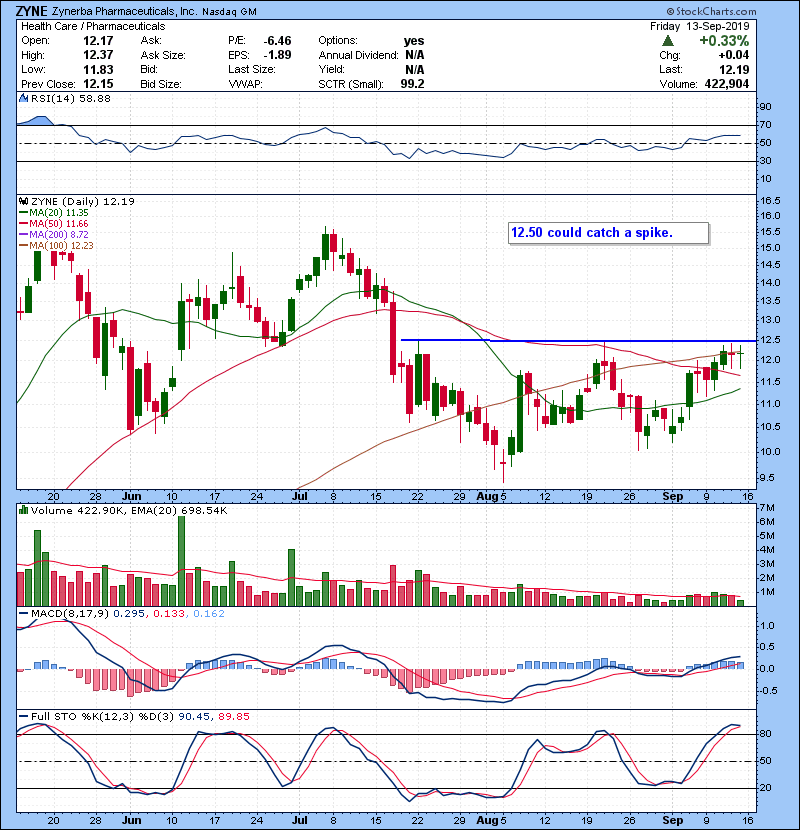Click the volume bars icon beside Volume label
The image size is (800, 830).
(x=23, y=510)
